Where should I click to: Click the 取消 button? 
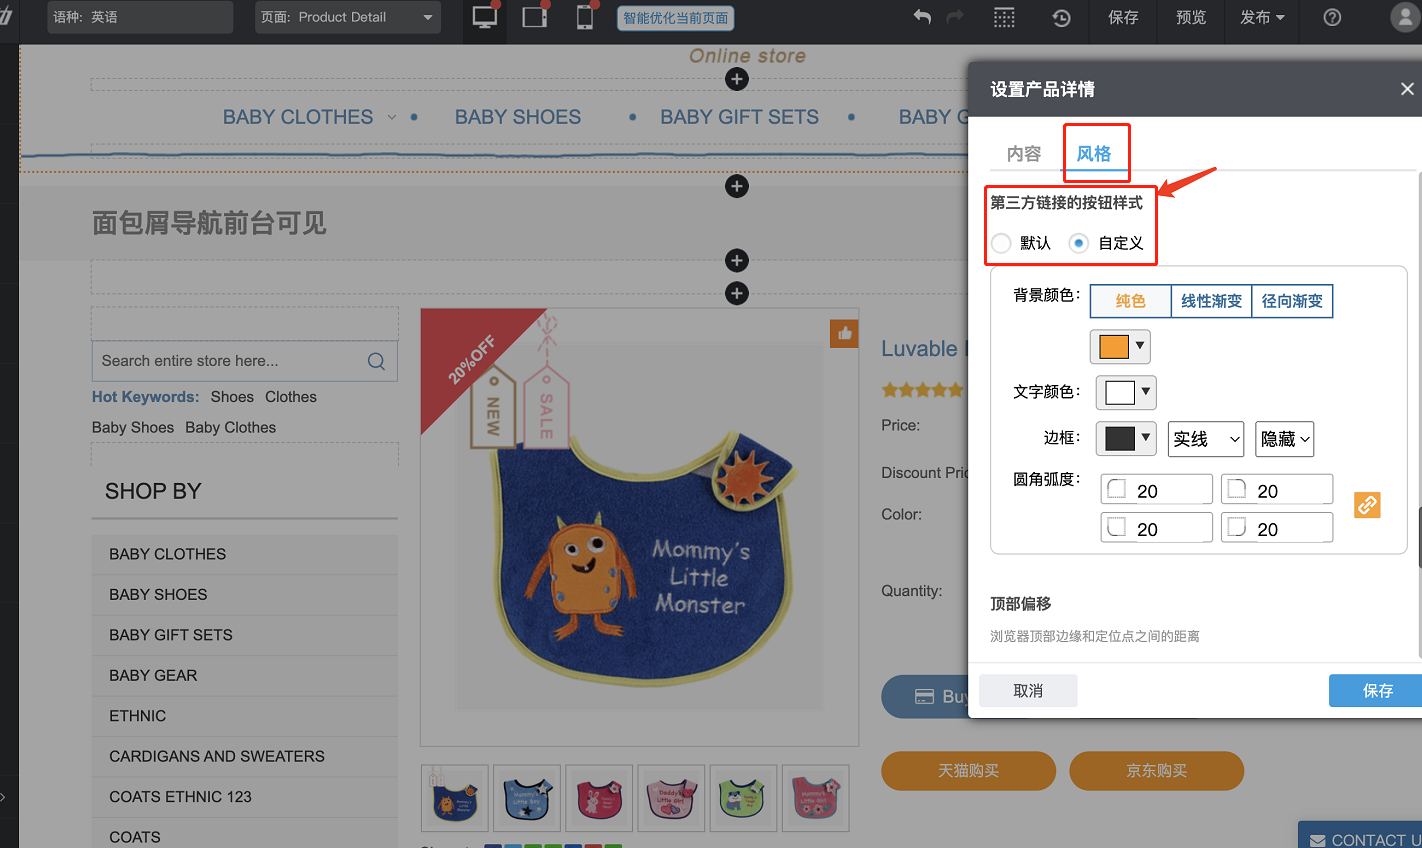click(x=1028, y=691)
